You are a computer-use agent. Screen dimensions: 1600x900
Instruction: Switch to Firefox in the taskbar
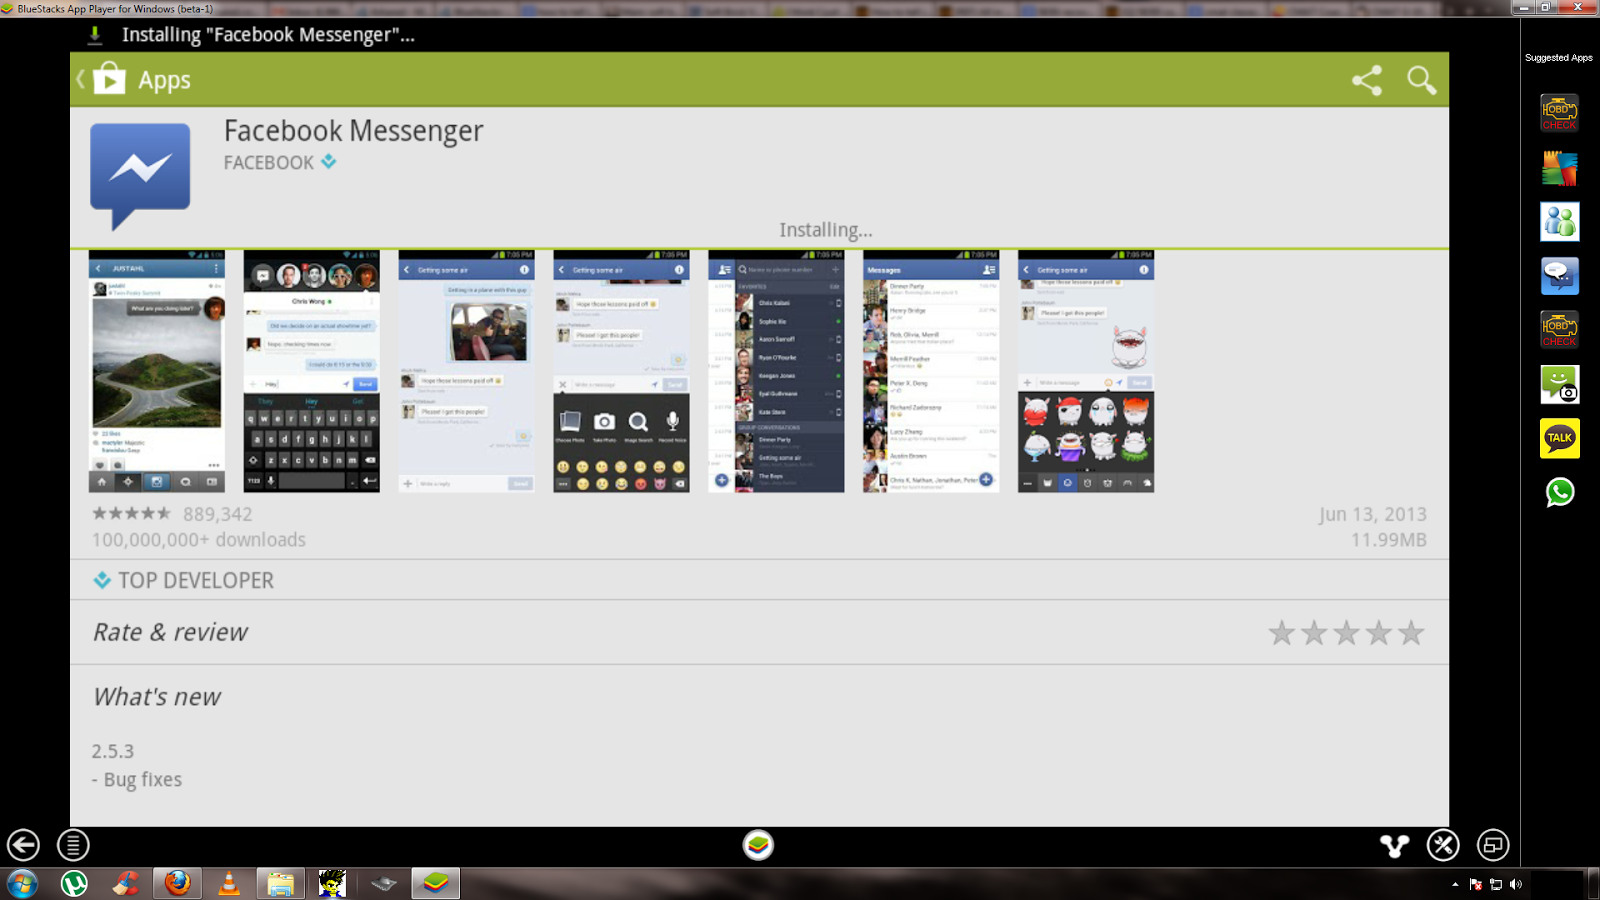point(178,884)
